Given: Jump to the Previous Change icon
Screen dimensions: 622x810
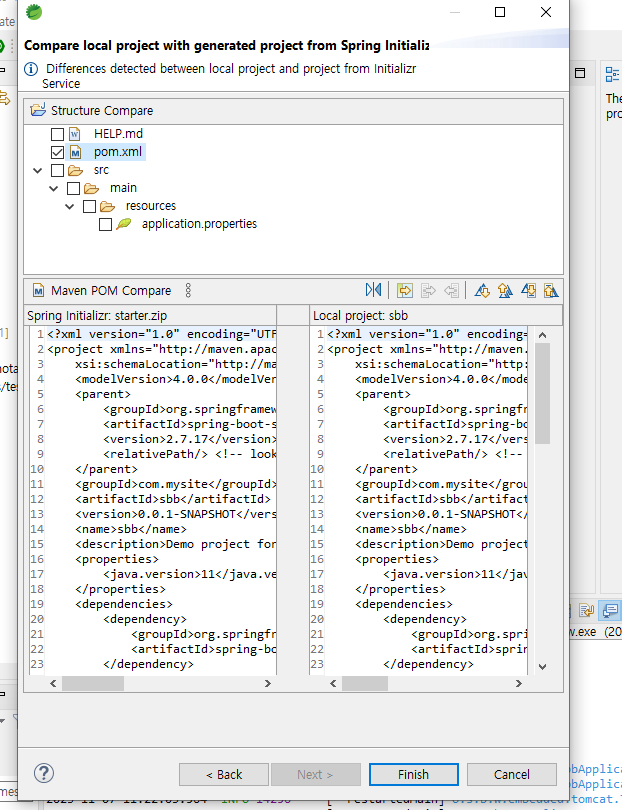Looking at the screenshot, I should click(551, 290).
